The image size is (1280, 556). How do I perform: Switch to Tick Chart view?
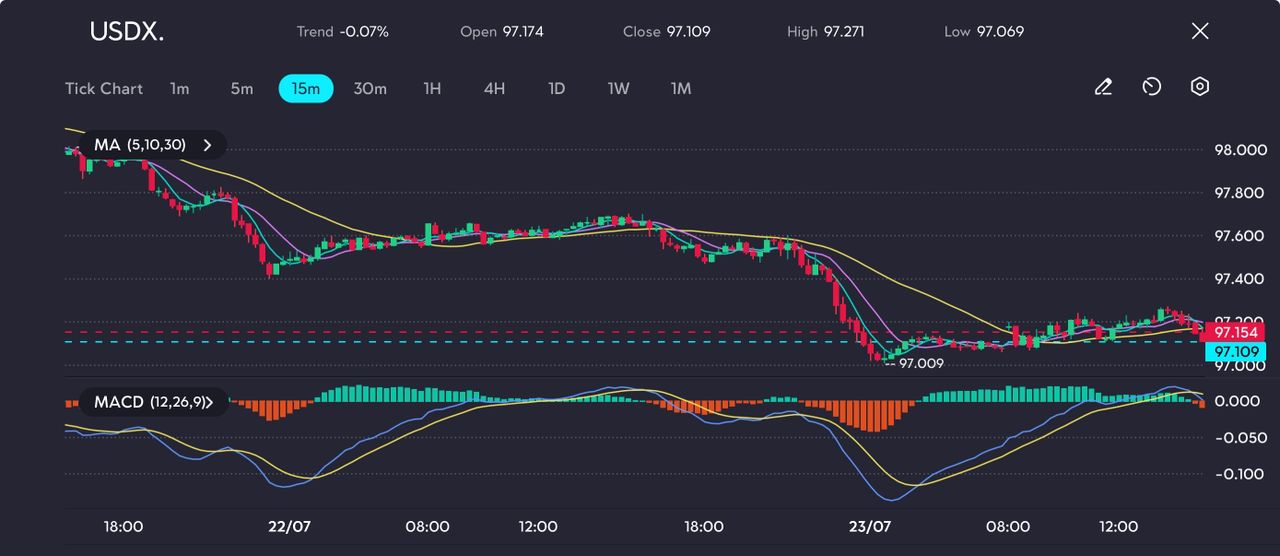click(x=104, y=88)
